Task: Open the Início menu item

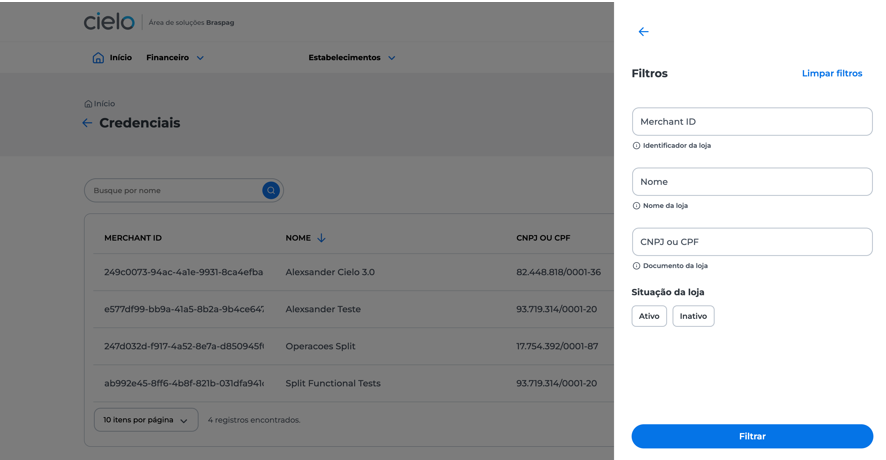Action: pos(120,58)
